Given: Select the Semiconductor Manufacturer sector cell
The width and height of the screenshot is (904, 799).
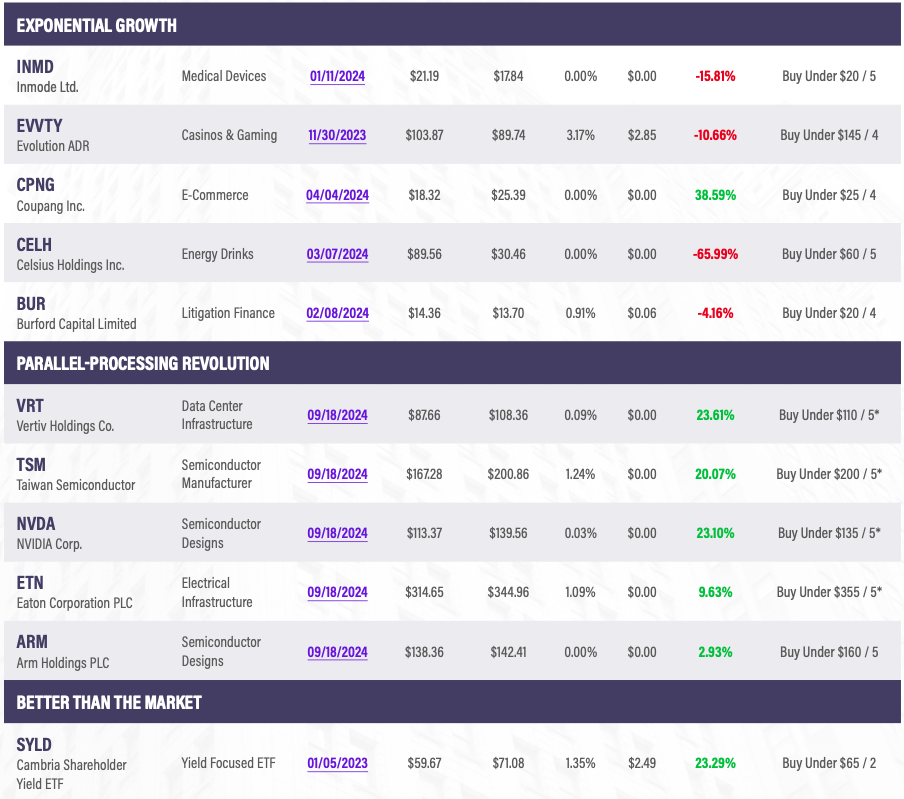Looking at the screenshot, I should [221, 474].
